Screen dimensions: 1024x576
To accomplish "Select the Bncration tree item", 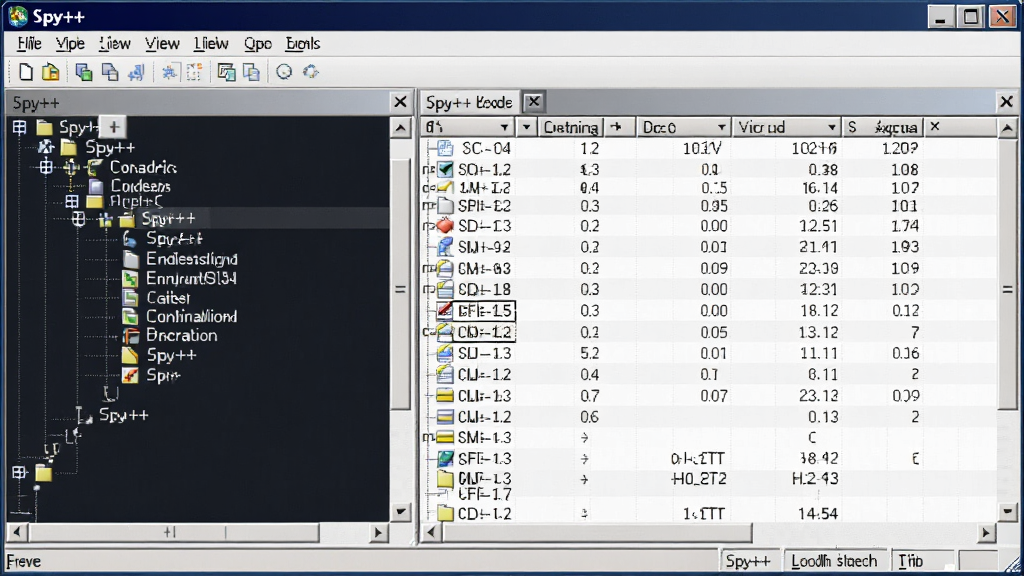I will tap(182, 336).
